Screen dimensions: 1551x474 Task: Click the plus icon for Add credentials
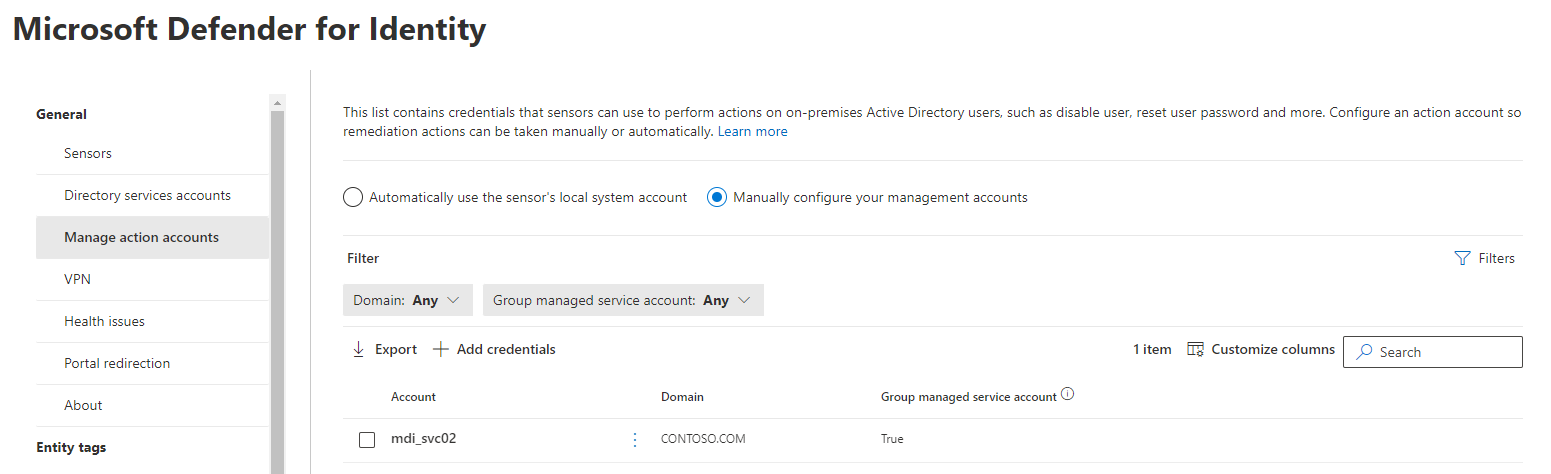[440, 349]
